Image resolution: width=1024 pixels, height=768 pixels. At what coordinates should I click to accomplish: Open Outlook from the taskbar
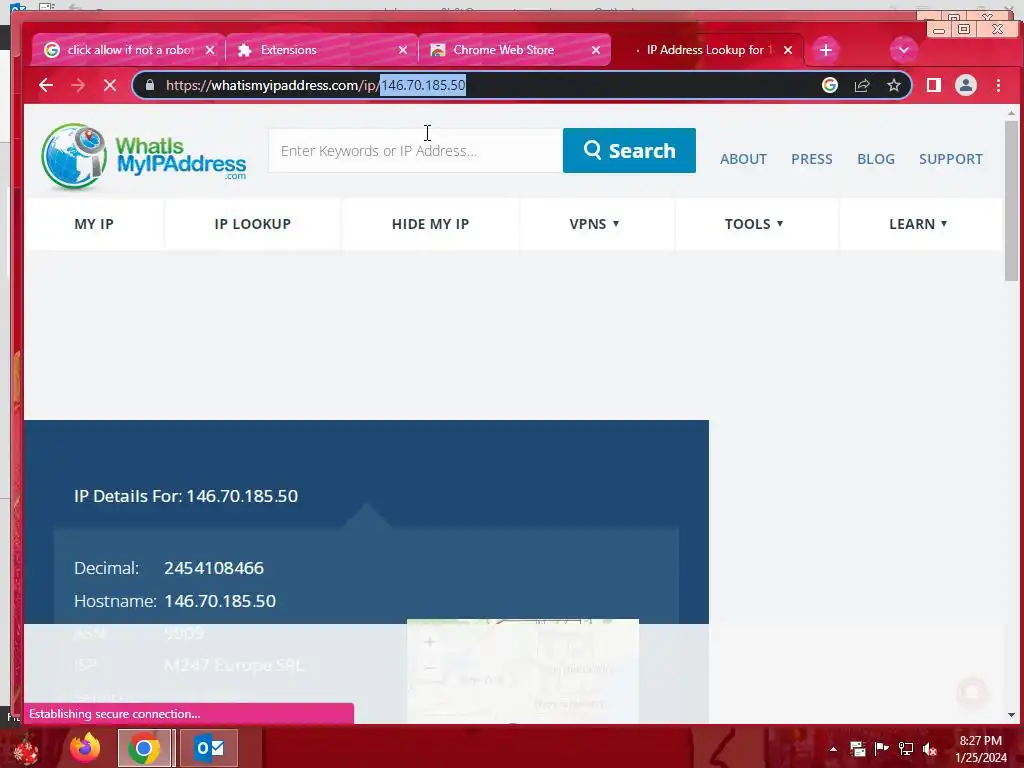click(209, 748)
